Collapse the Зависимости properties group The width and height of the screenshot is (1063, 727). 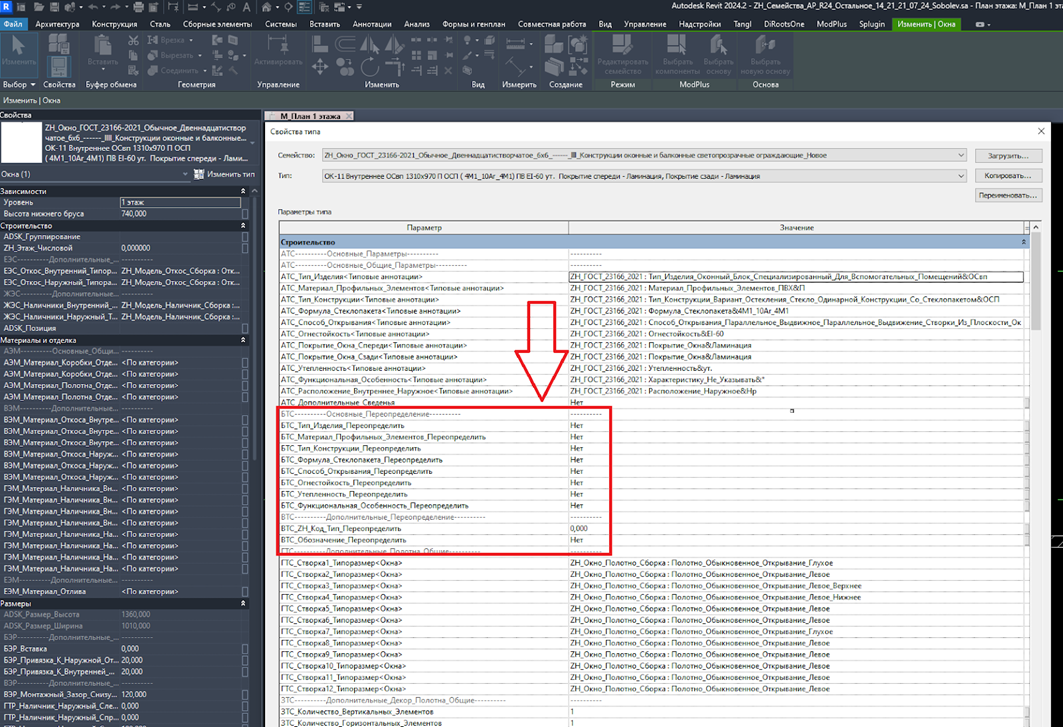243,191
